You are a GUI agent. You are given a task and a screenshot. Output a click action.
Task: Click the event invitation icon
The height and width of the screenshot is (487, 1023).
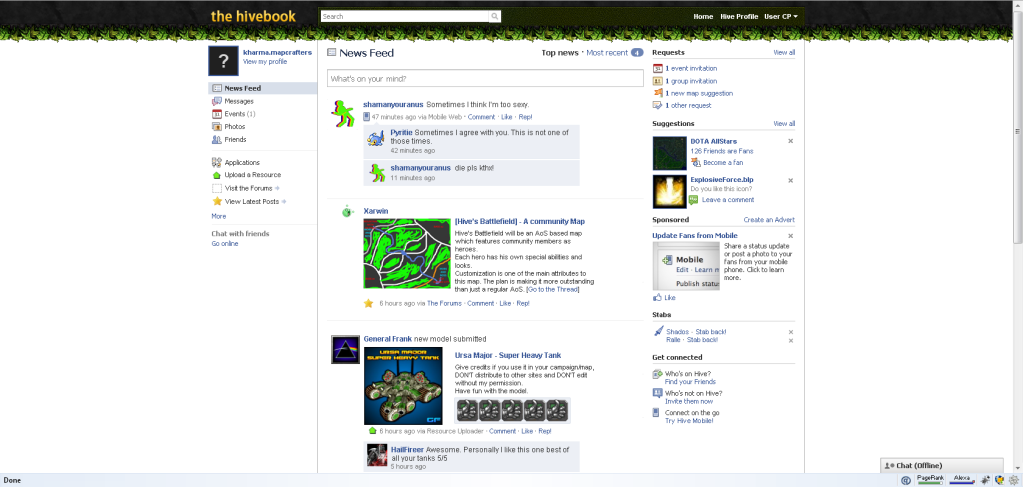click(658, 69)
